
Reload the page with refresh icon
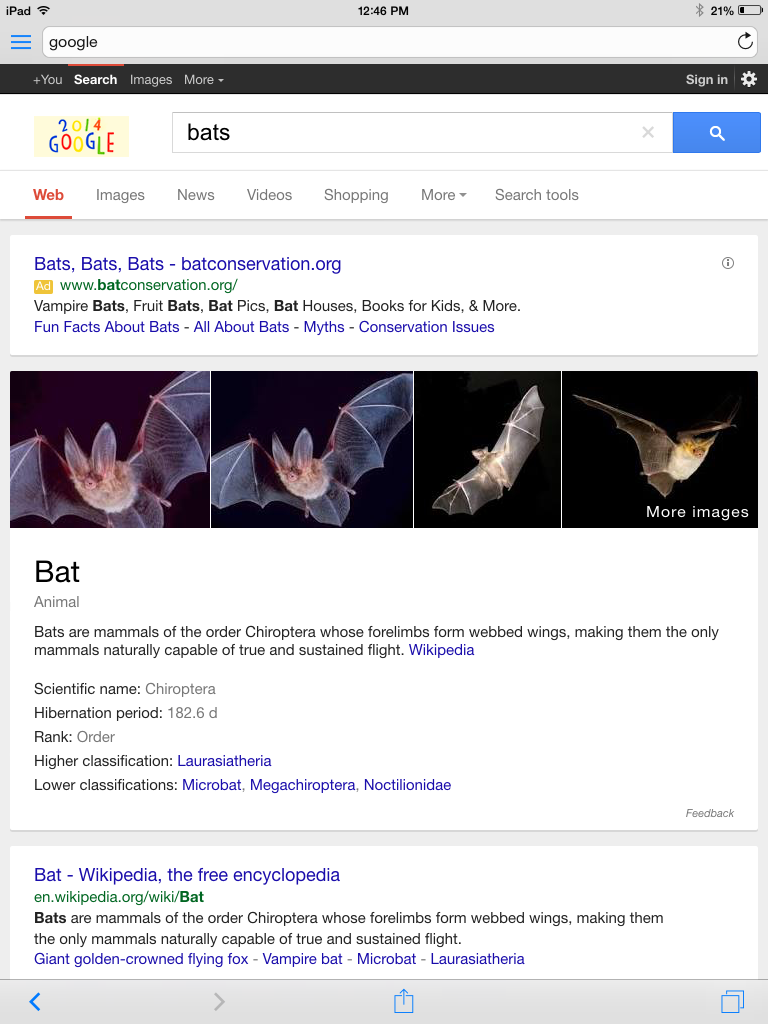tap(744, 41)
